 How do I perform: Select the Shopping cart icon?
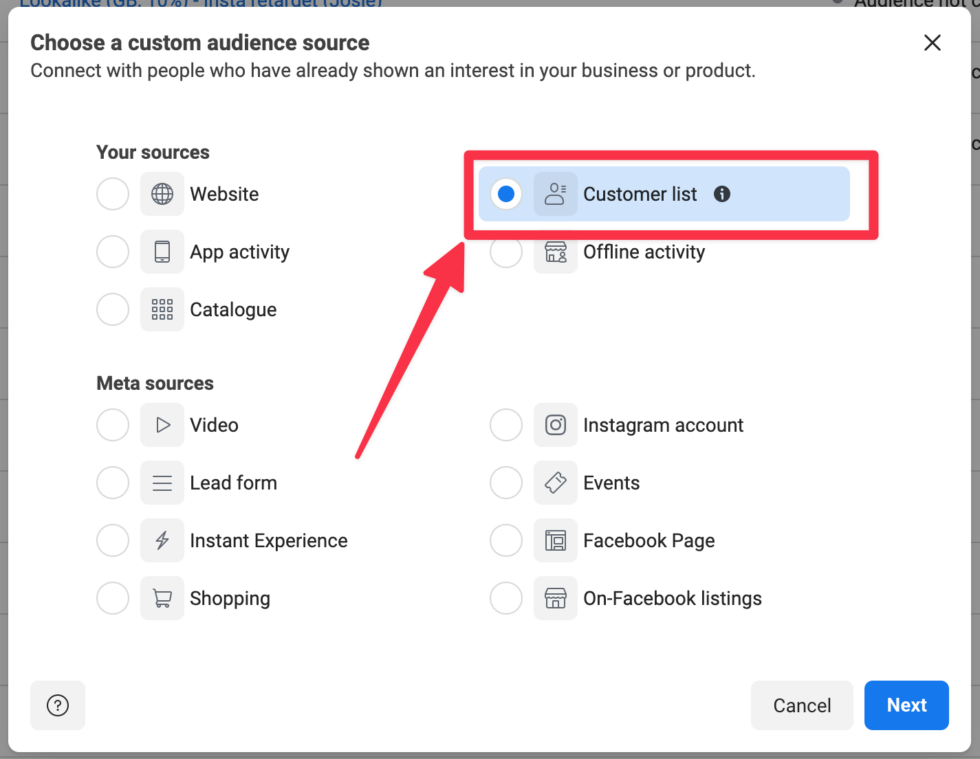pyautogui.click(x=161, y=598)
